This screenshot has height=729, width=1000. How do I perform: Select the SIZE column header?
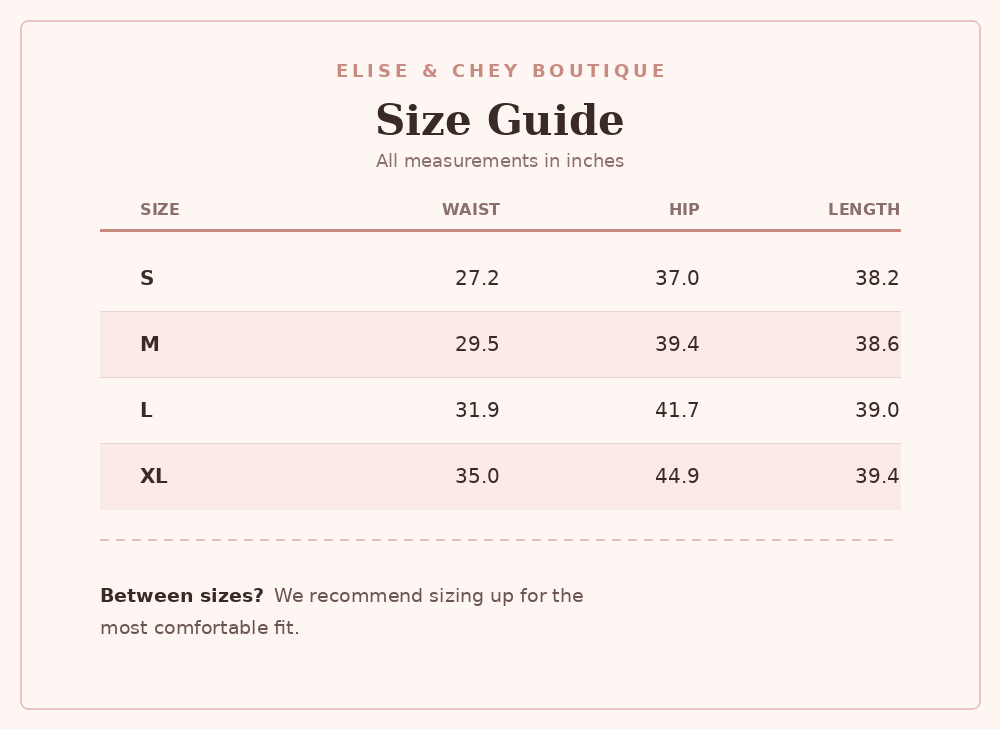point(160,209)
